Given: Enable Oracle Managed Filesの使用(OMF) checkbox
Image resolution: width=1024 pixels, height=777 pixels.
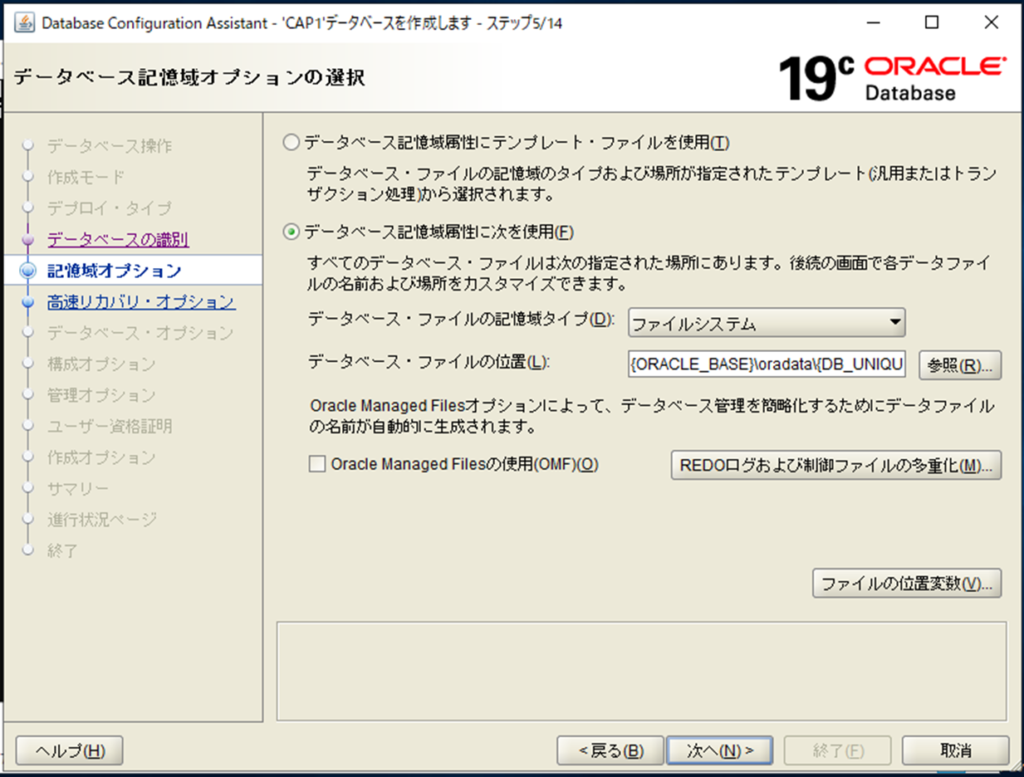Looking at the screenshot, I should (x=317, y=464).
